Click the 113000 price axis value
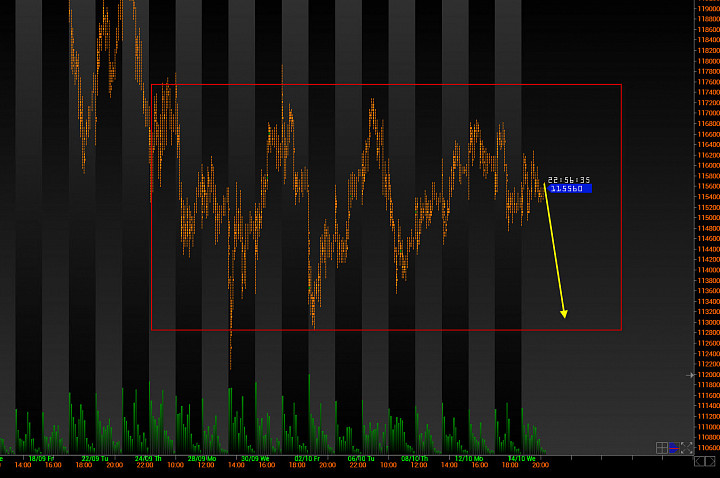Viewport: 720px width, 478px height. coord(709,322)
